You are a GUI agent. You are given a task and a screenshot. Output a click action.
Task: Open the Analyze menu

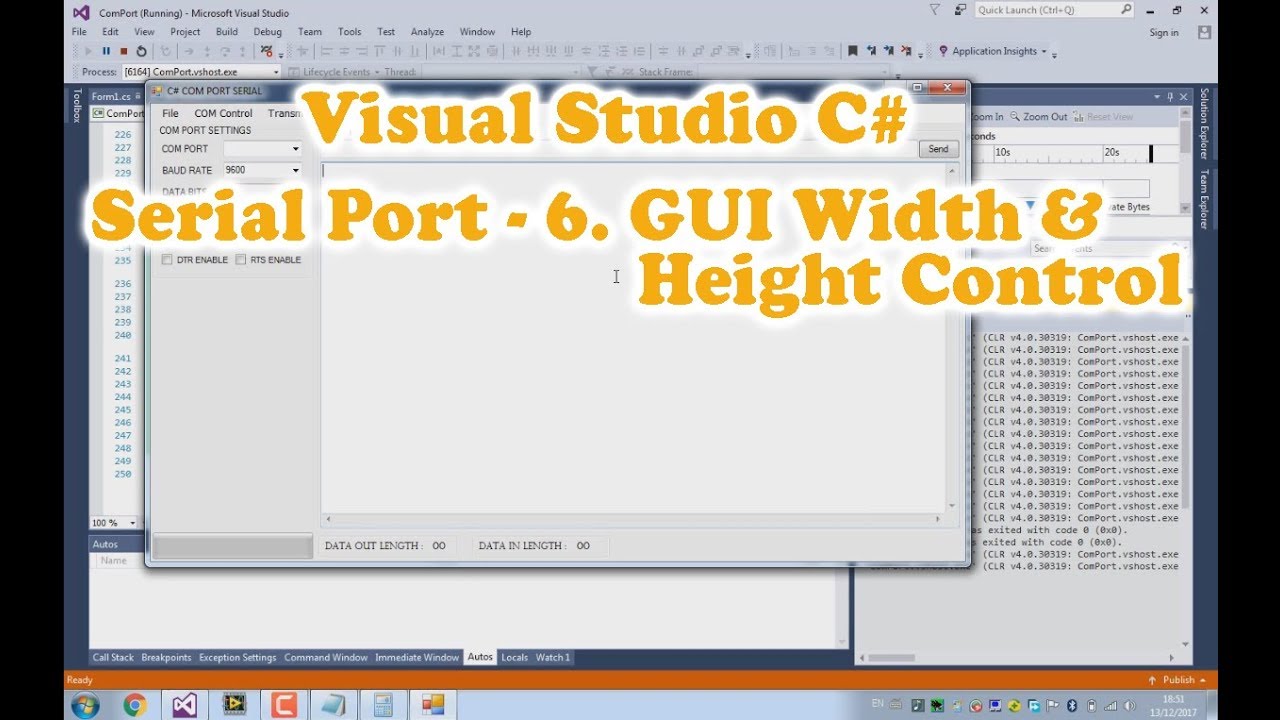pyautogui.click(x=427, y=32)
